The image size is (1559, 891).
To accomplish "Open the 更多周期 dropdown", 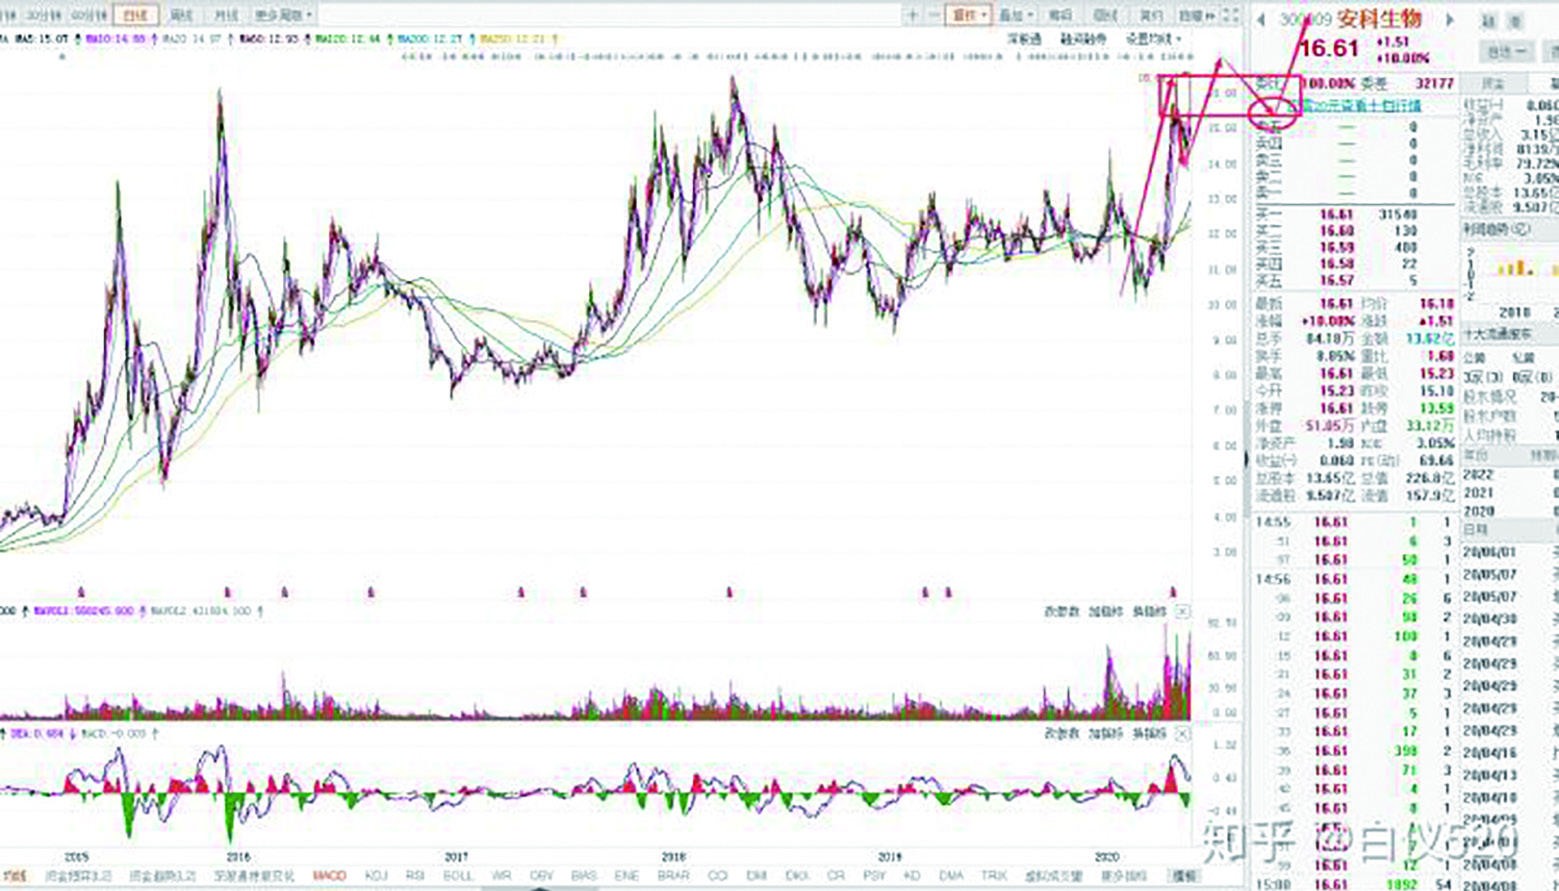I will point(283,15).
